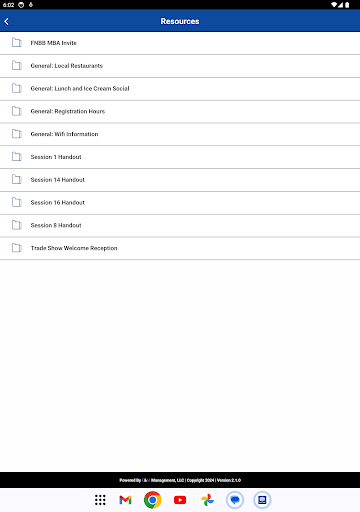
Task: Open General: Lunch and Ice Cream Social
Action: pyautogui.click(x=180, y=89)
